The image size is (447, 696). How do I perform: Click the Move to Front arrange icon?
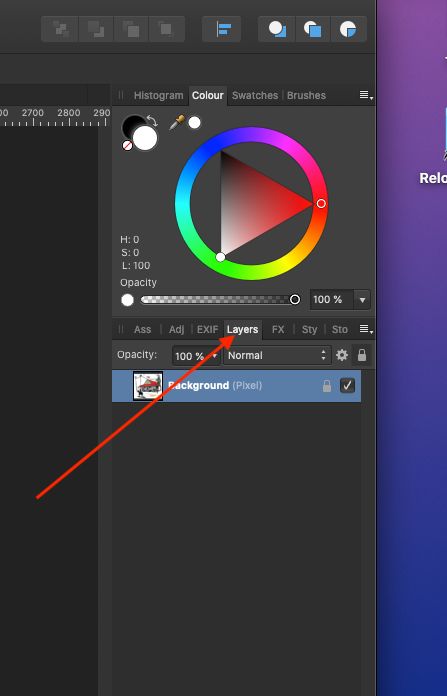(166, 29)
